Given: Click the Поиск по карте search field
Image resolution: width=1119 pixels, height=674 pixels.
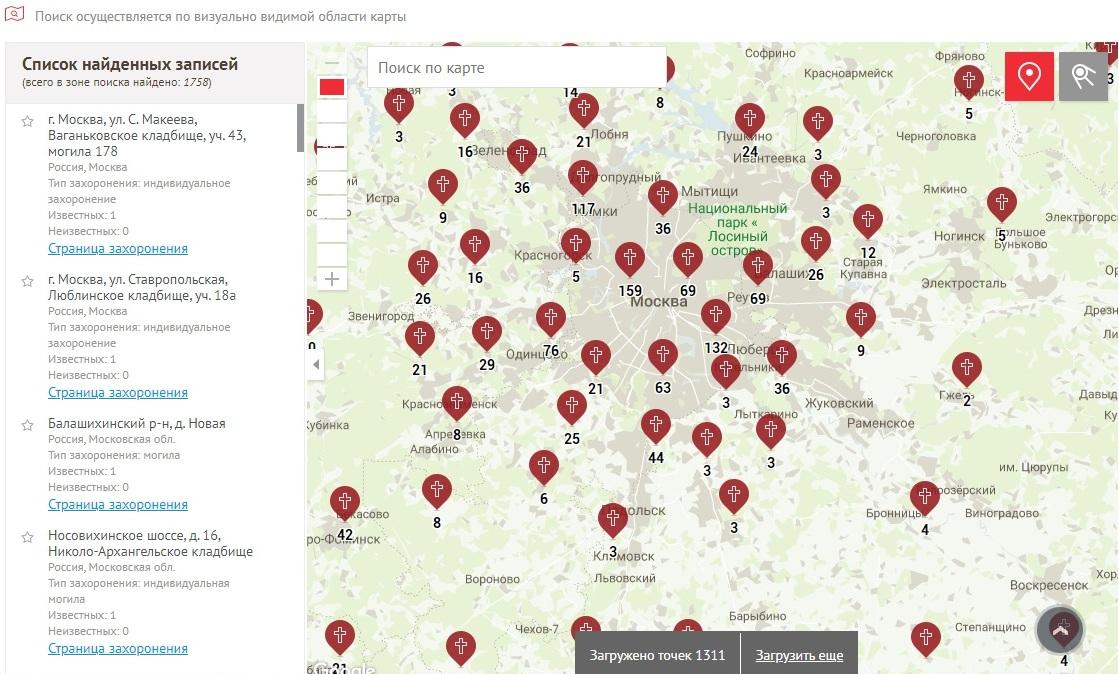Looking at the screenshot, I should coord(517,68).
